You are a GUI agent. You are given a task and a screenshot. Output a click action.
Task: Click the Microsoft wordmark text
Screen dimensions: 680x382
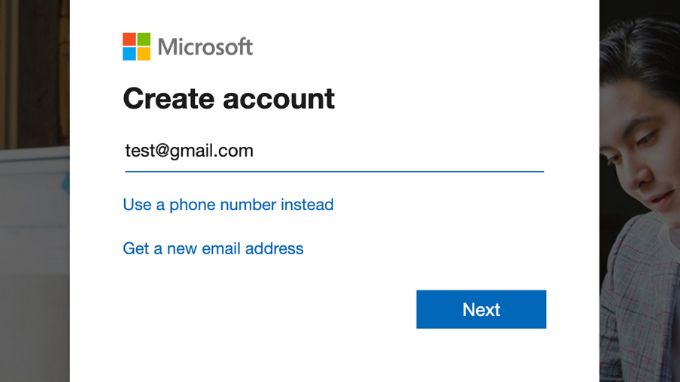point(205,47)
